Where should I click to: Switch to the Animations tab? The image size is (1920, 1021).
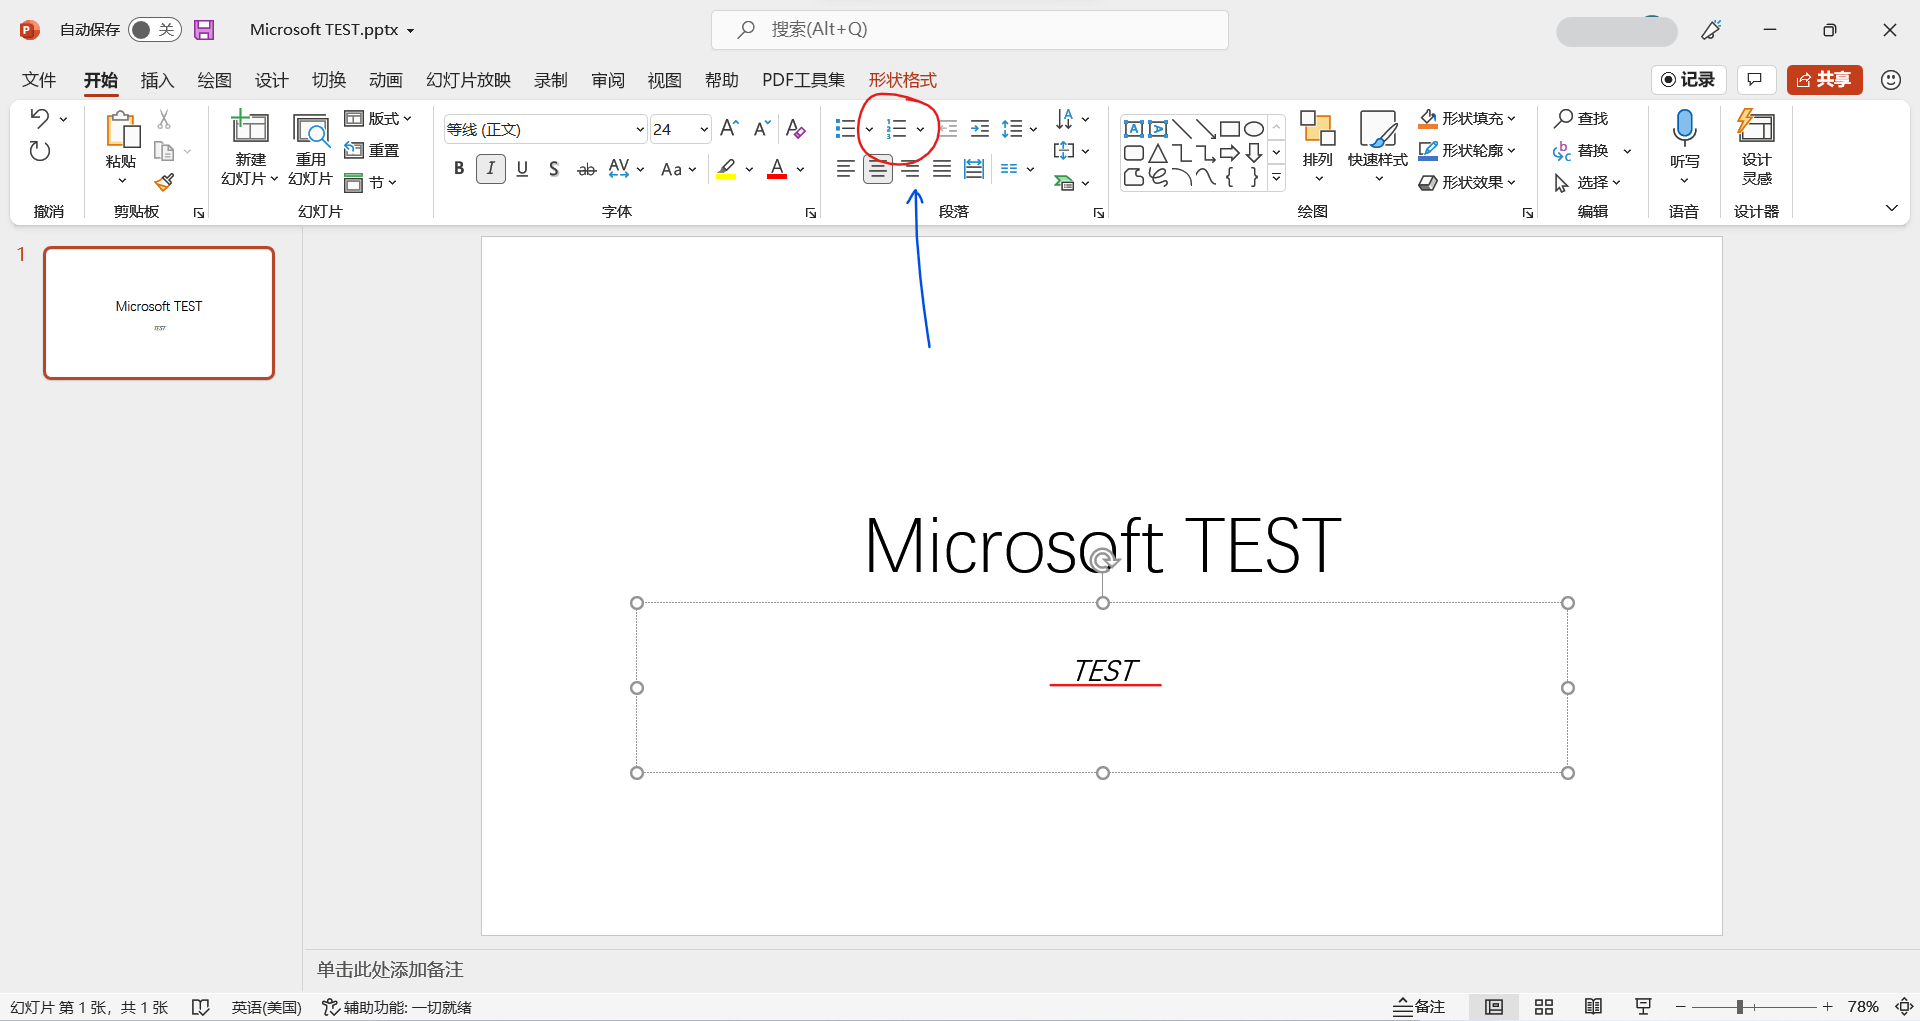coord(385,80)
